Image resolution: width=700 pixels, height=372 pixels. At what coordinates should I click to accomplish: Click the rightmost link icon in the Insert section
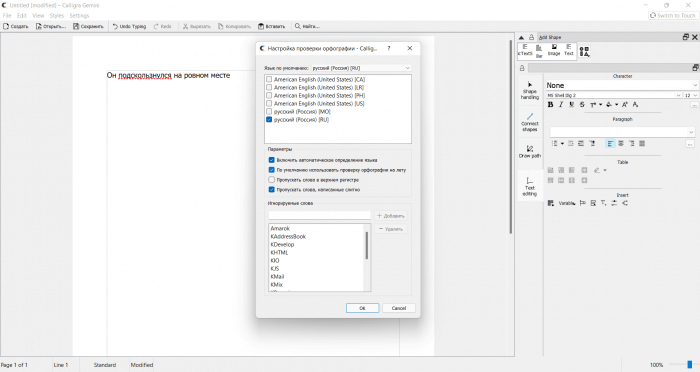pyautogui.click(x=625, y=203)
